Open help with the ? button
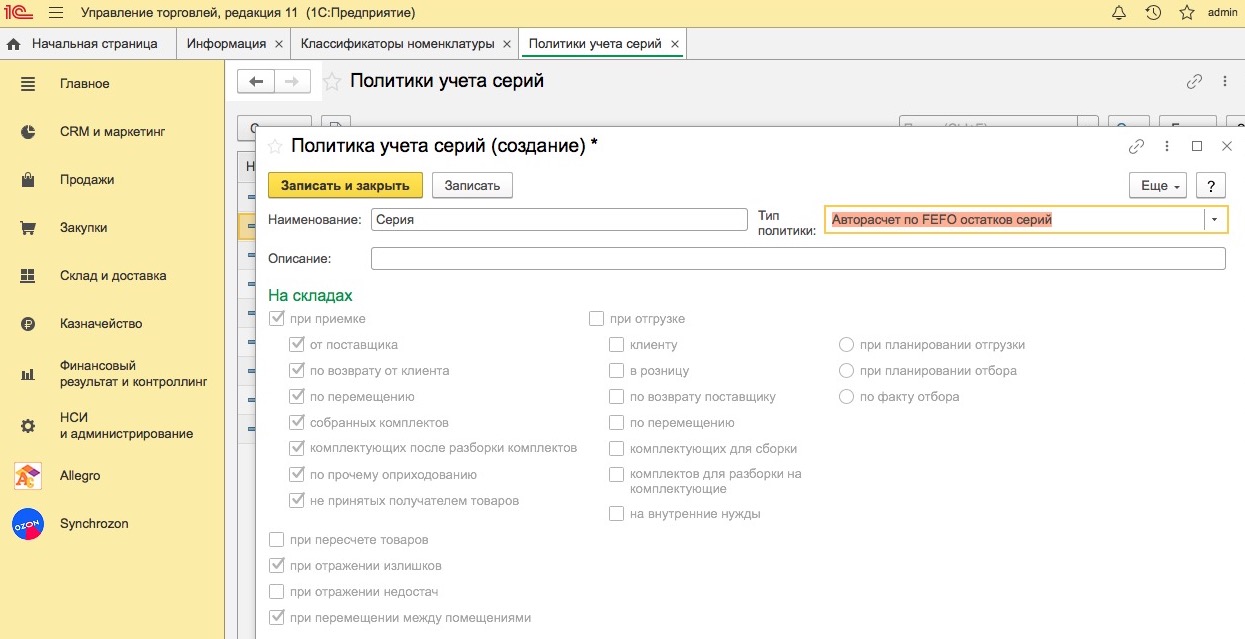Viewport: 1245px width, 639px height. [1211, 186]
